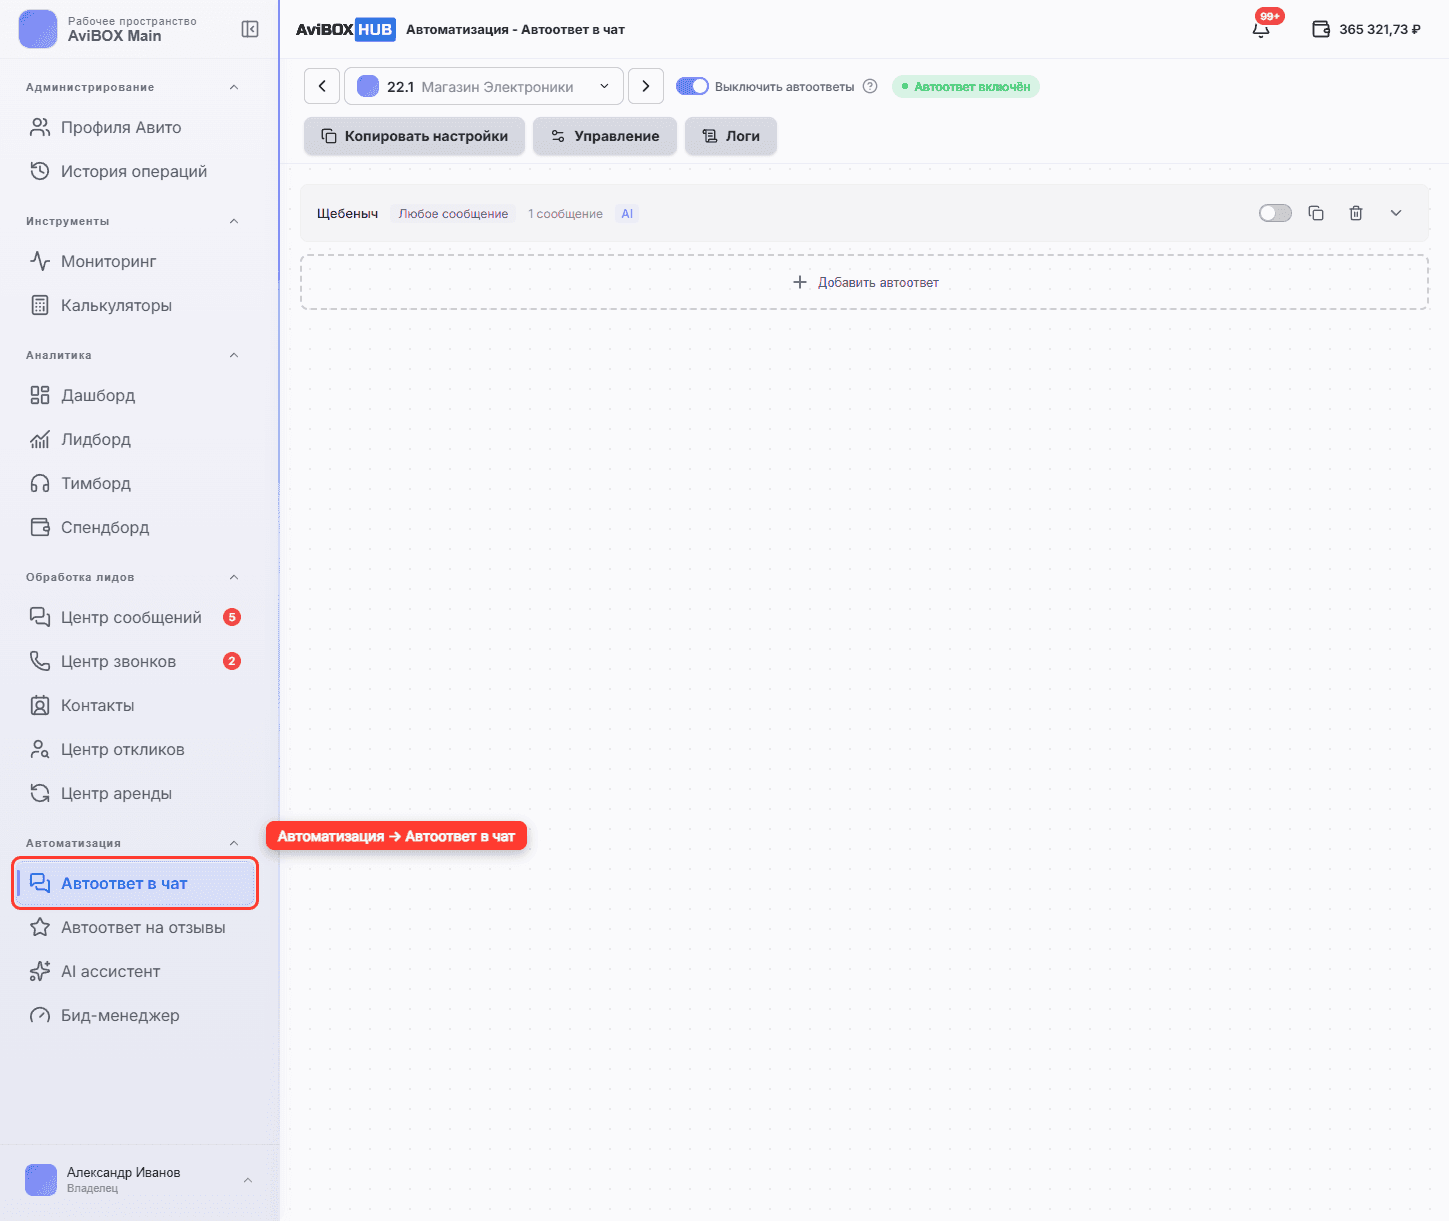Open the Логи button
The width and height of the screenshot is (1449, 1221).
[731, 136]
